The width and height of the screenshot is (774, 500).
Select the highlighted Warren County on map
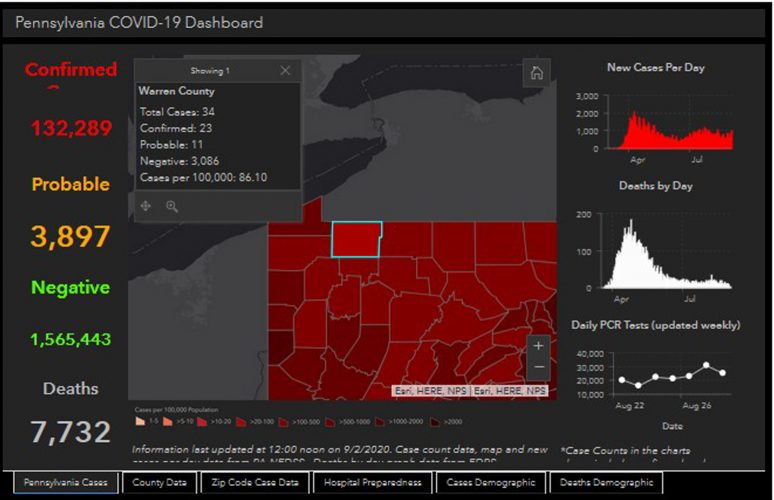356,239
